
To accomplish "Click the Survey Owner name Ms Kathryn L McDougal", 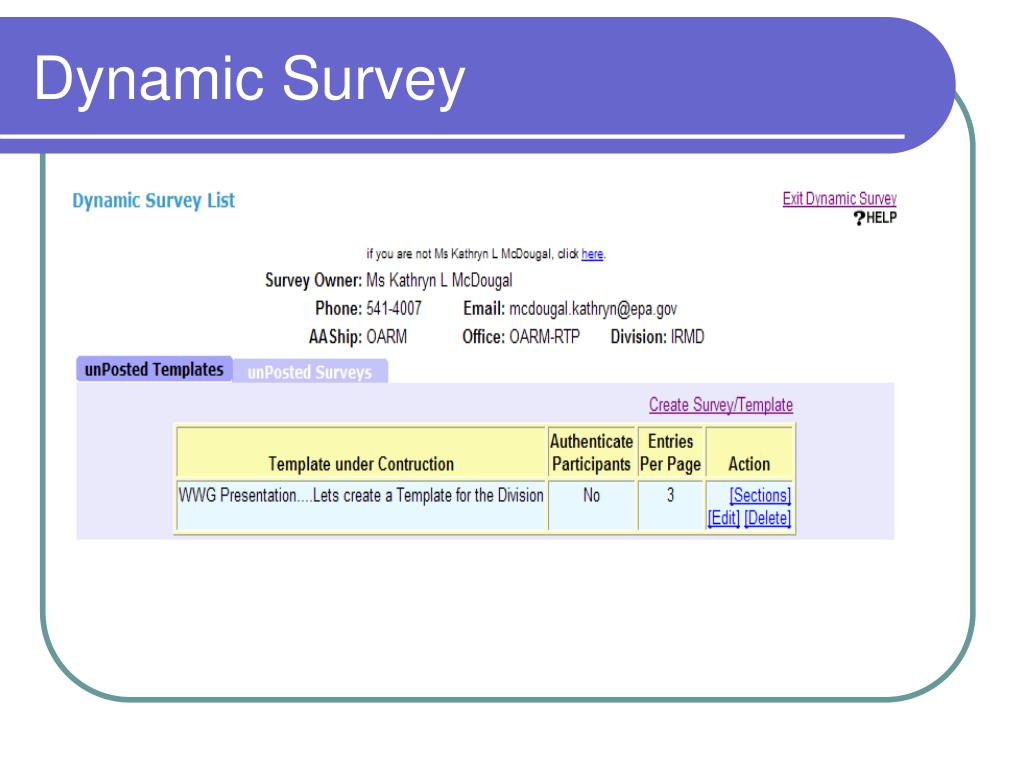I will tap(439, 281).
